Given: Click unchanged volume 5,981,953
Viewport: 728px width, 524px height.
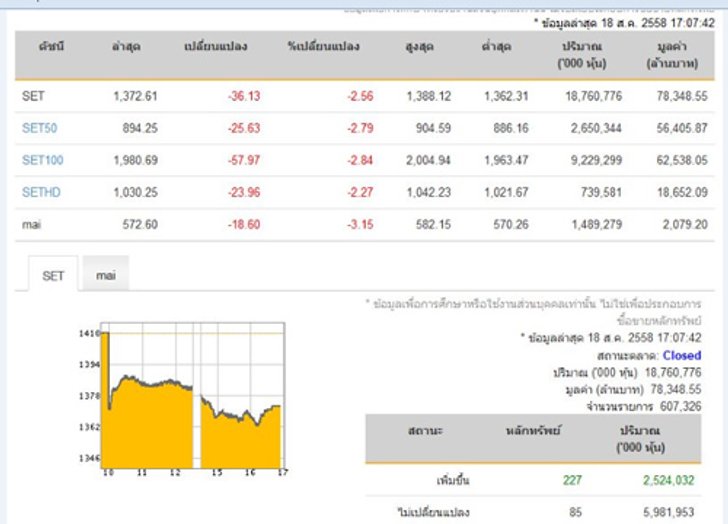Looking at the screenshot, I should point(669,512).
